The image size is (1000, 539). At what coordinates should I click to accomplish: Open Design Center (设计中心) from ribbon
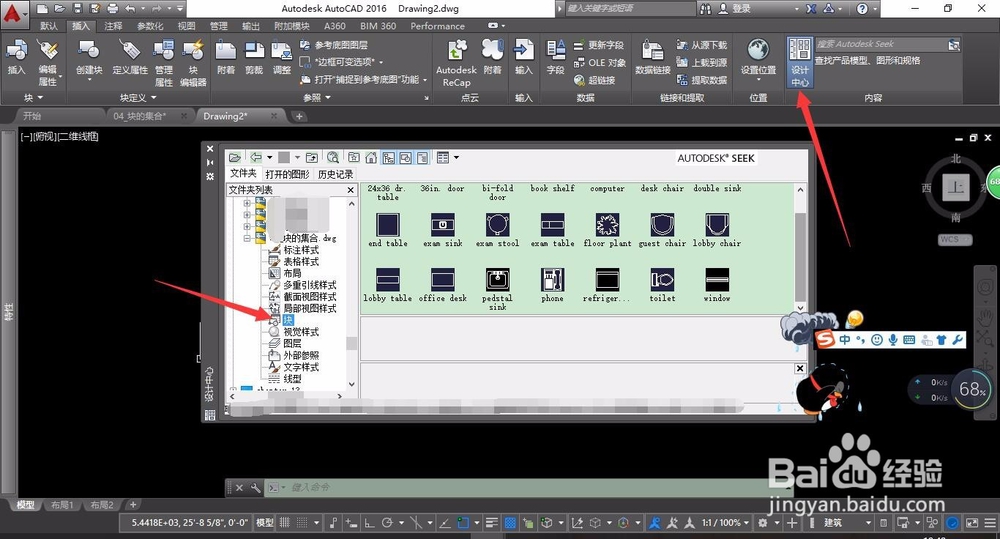[800, 62]
